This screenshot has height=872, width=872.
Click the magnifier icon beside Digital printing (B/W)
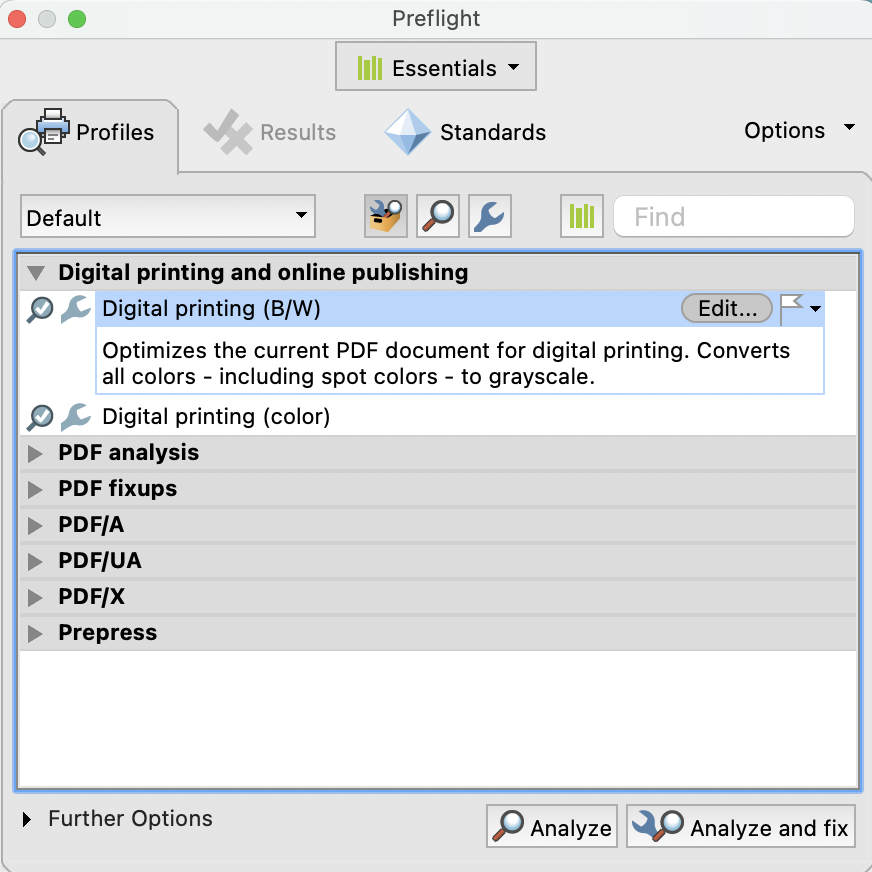(40, 310)
